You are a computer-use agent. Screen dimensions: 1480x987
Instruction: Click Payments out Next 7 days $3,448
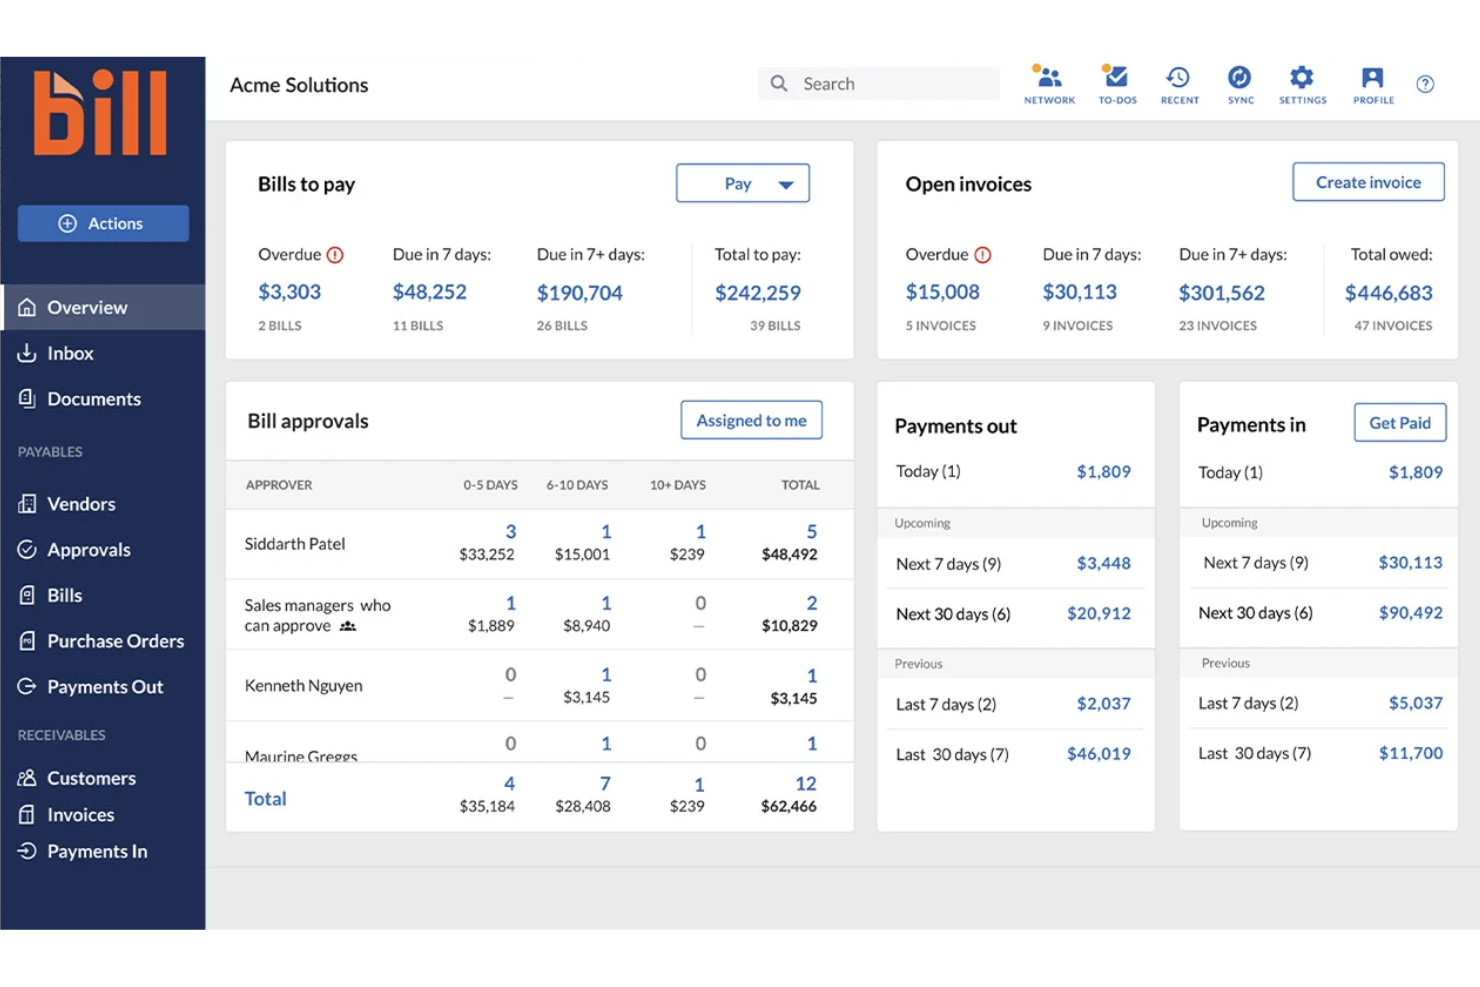(x=1104, y=563)
